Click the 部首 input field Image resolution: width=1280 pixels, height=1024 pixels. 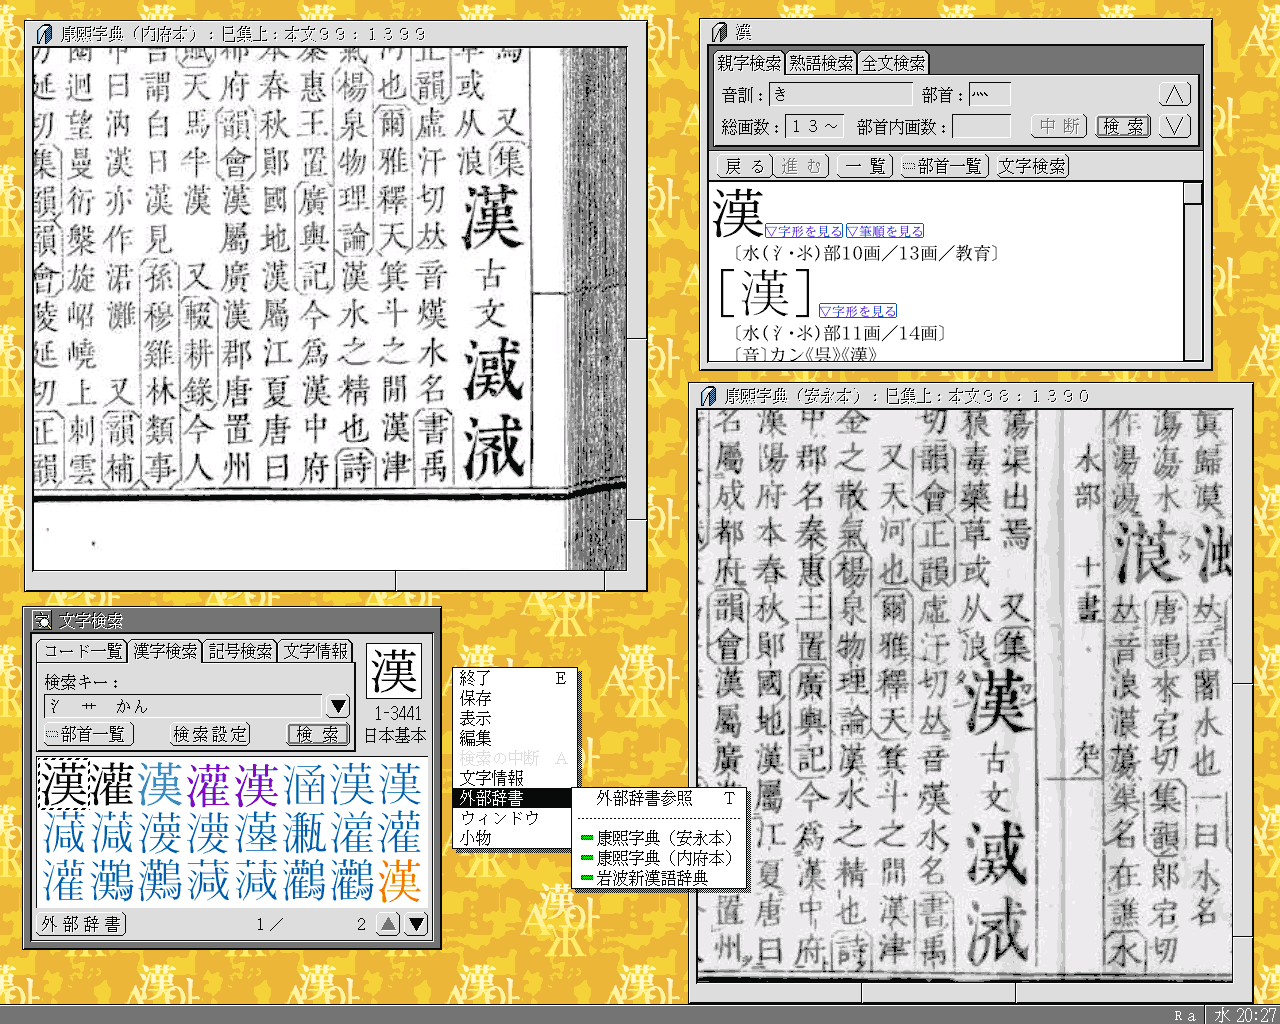[x=990, y=95]
